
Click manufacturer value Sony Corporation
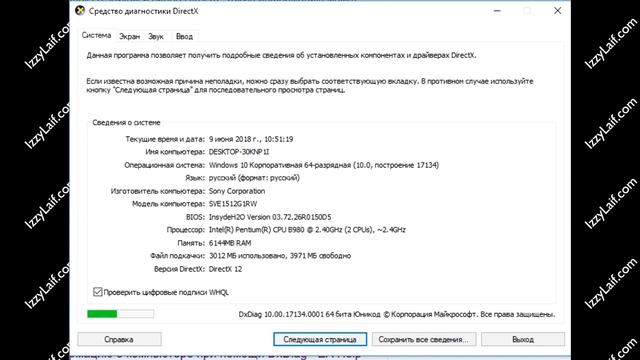point(237,191)
